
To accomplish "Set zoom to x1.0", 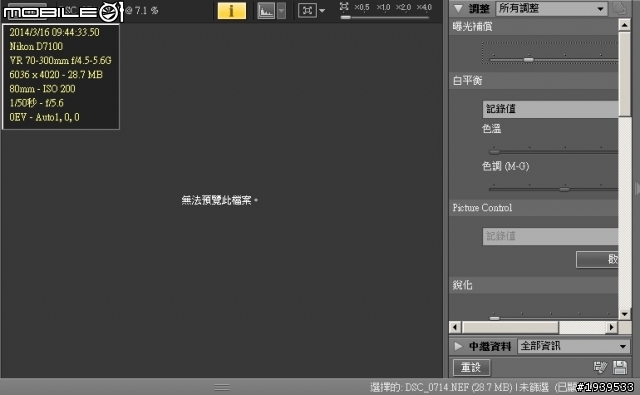I will click(x=383, y=7).
